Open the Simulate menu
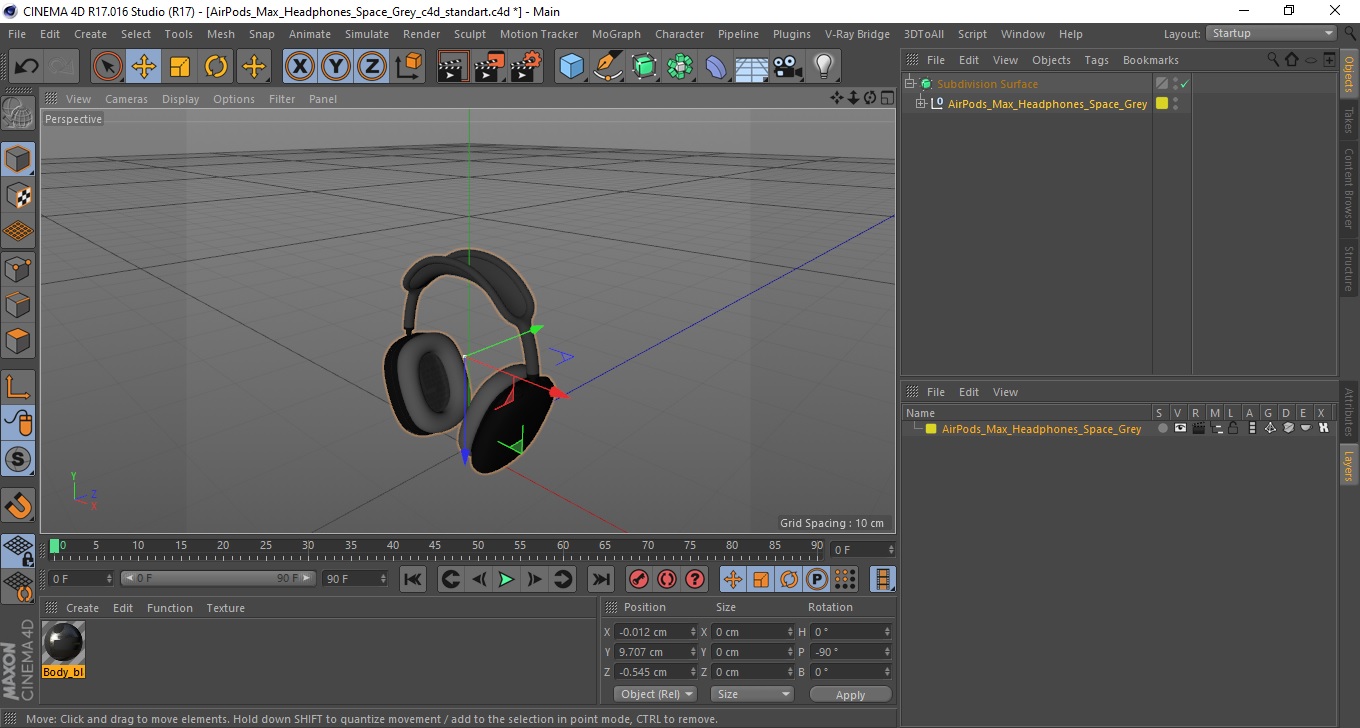This screenshot has height=728, width=1360. (x=367, y=34)
